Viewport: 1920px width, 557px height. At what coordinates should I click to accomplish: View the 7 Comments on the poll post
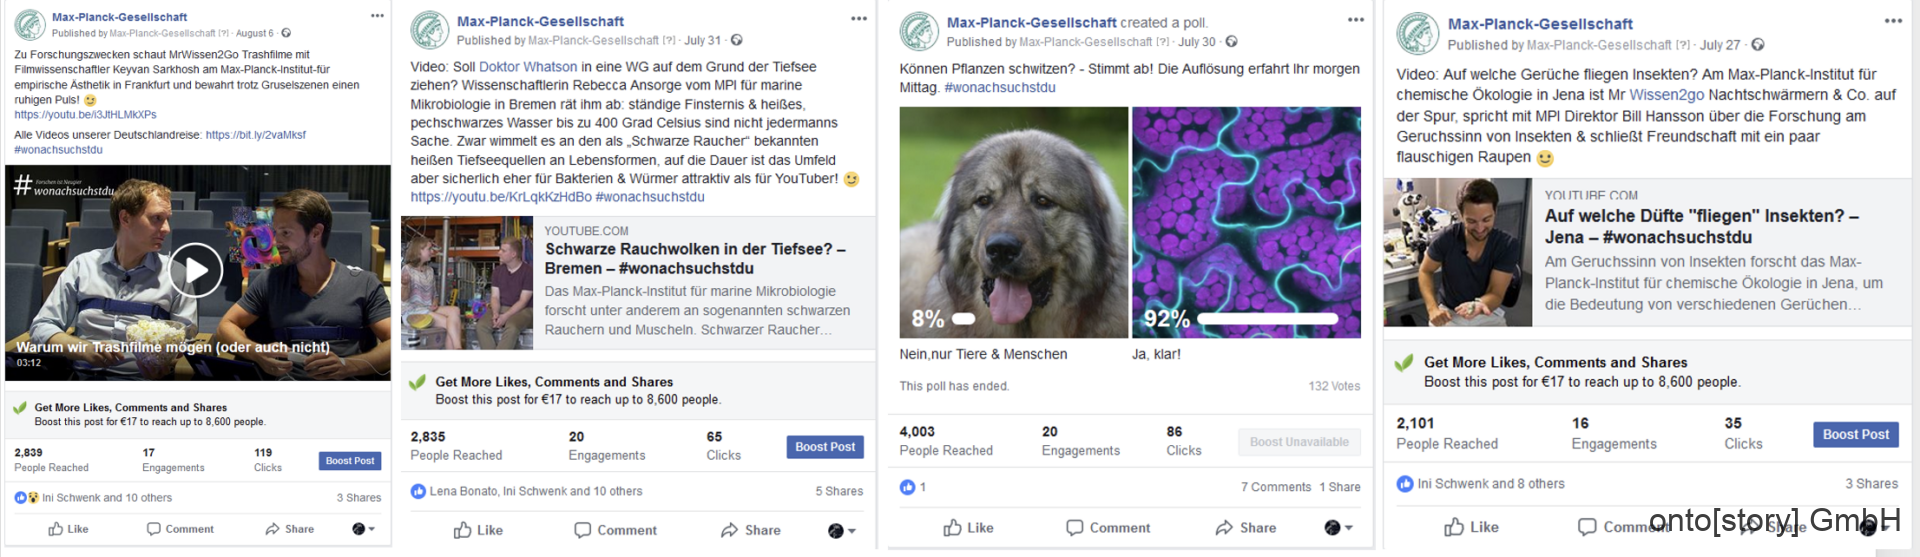[1275, 487]
